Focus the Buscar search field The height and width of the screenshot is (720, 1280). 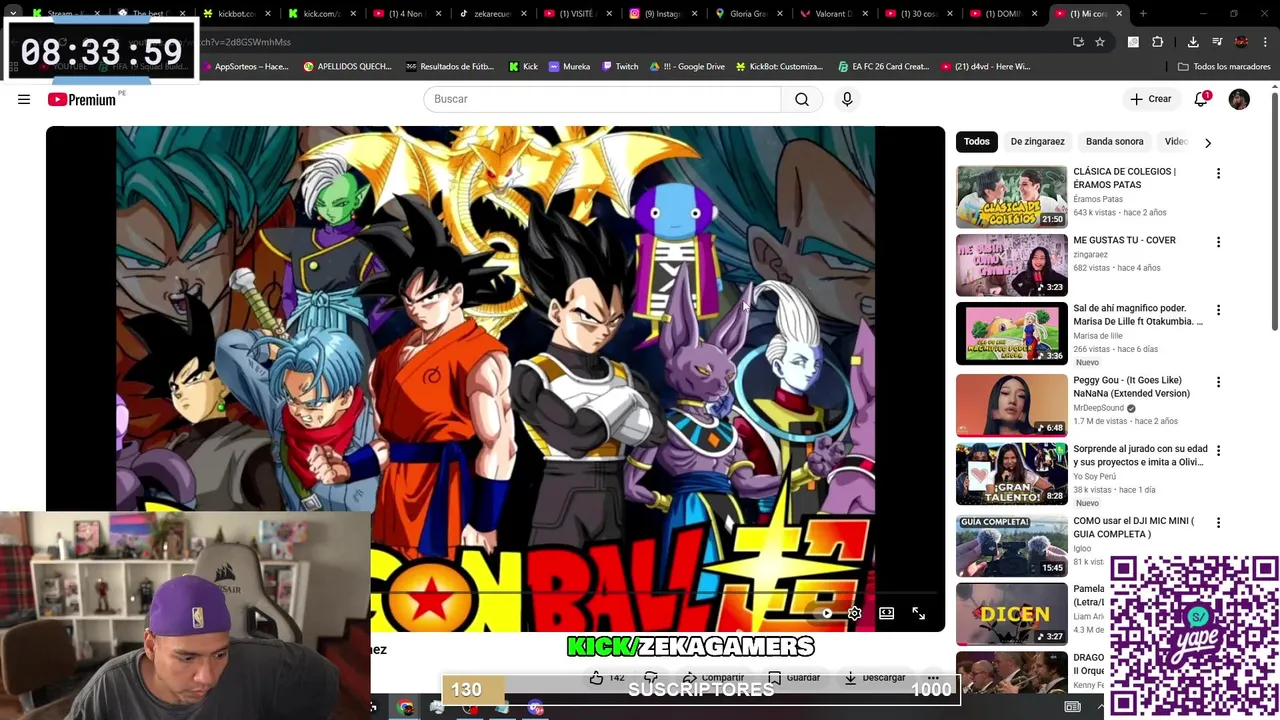[602, 99]
